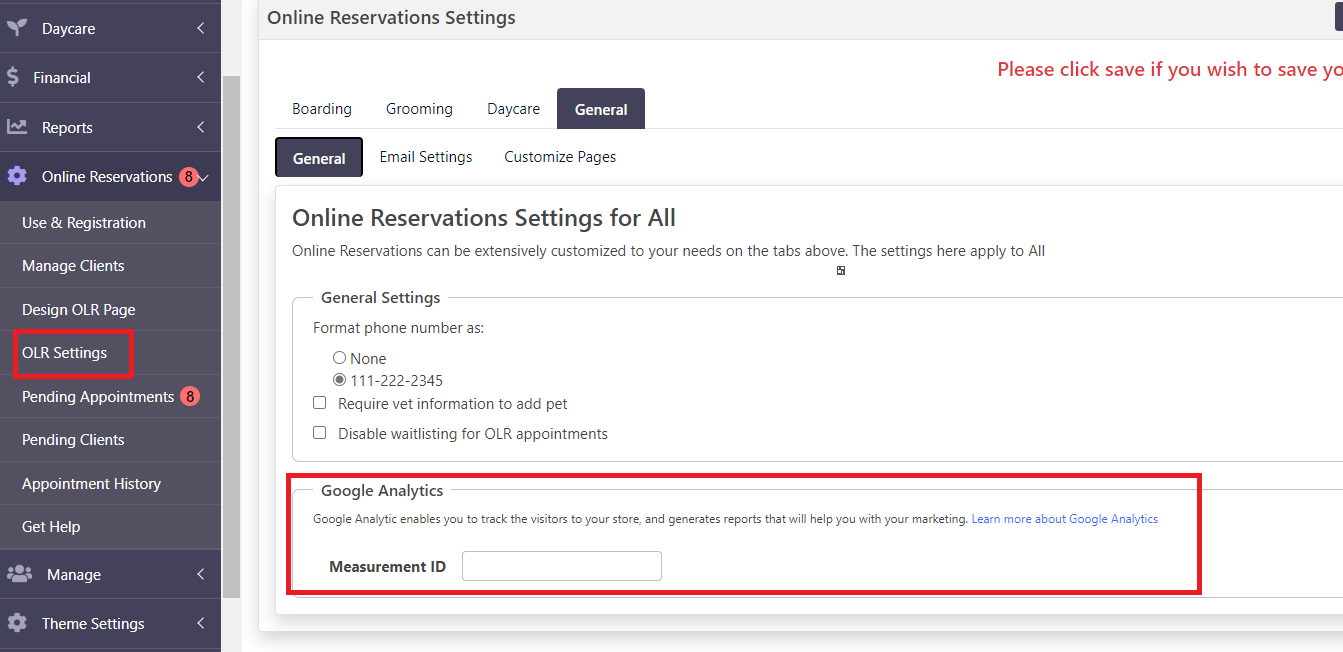Open Use & Registration in sidebar

(84, 222)
